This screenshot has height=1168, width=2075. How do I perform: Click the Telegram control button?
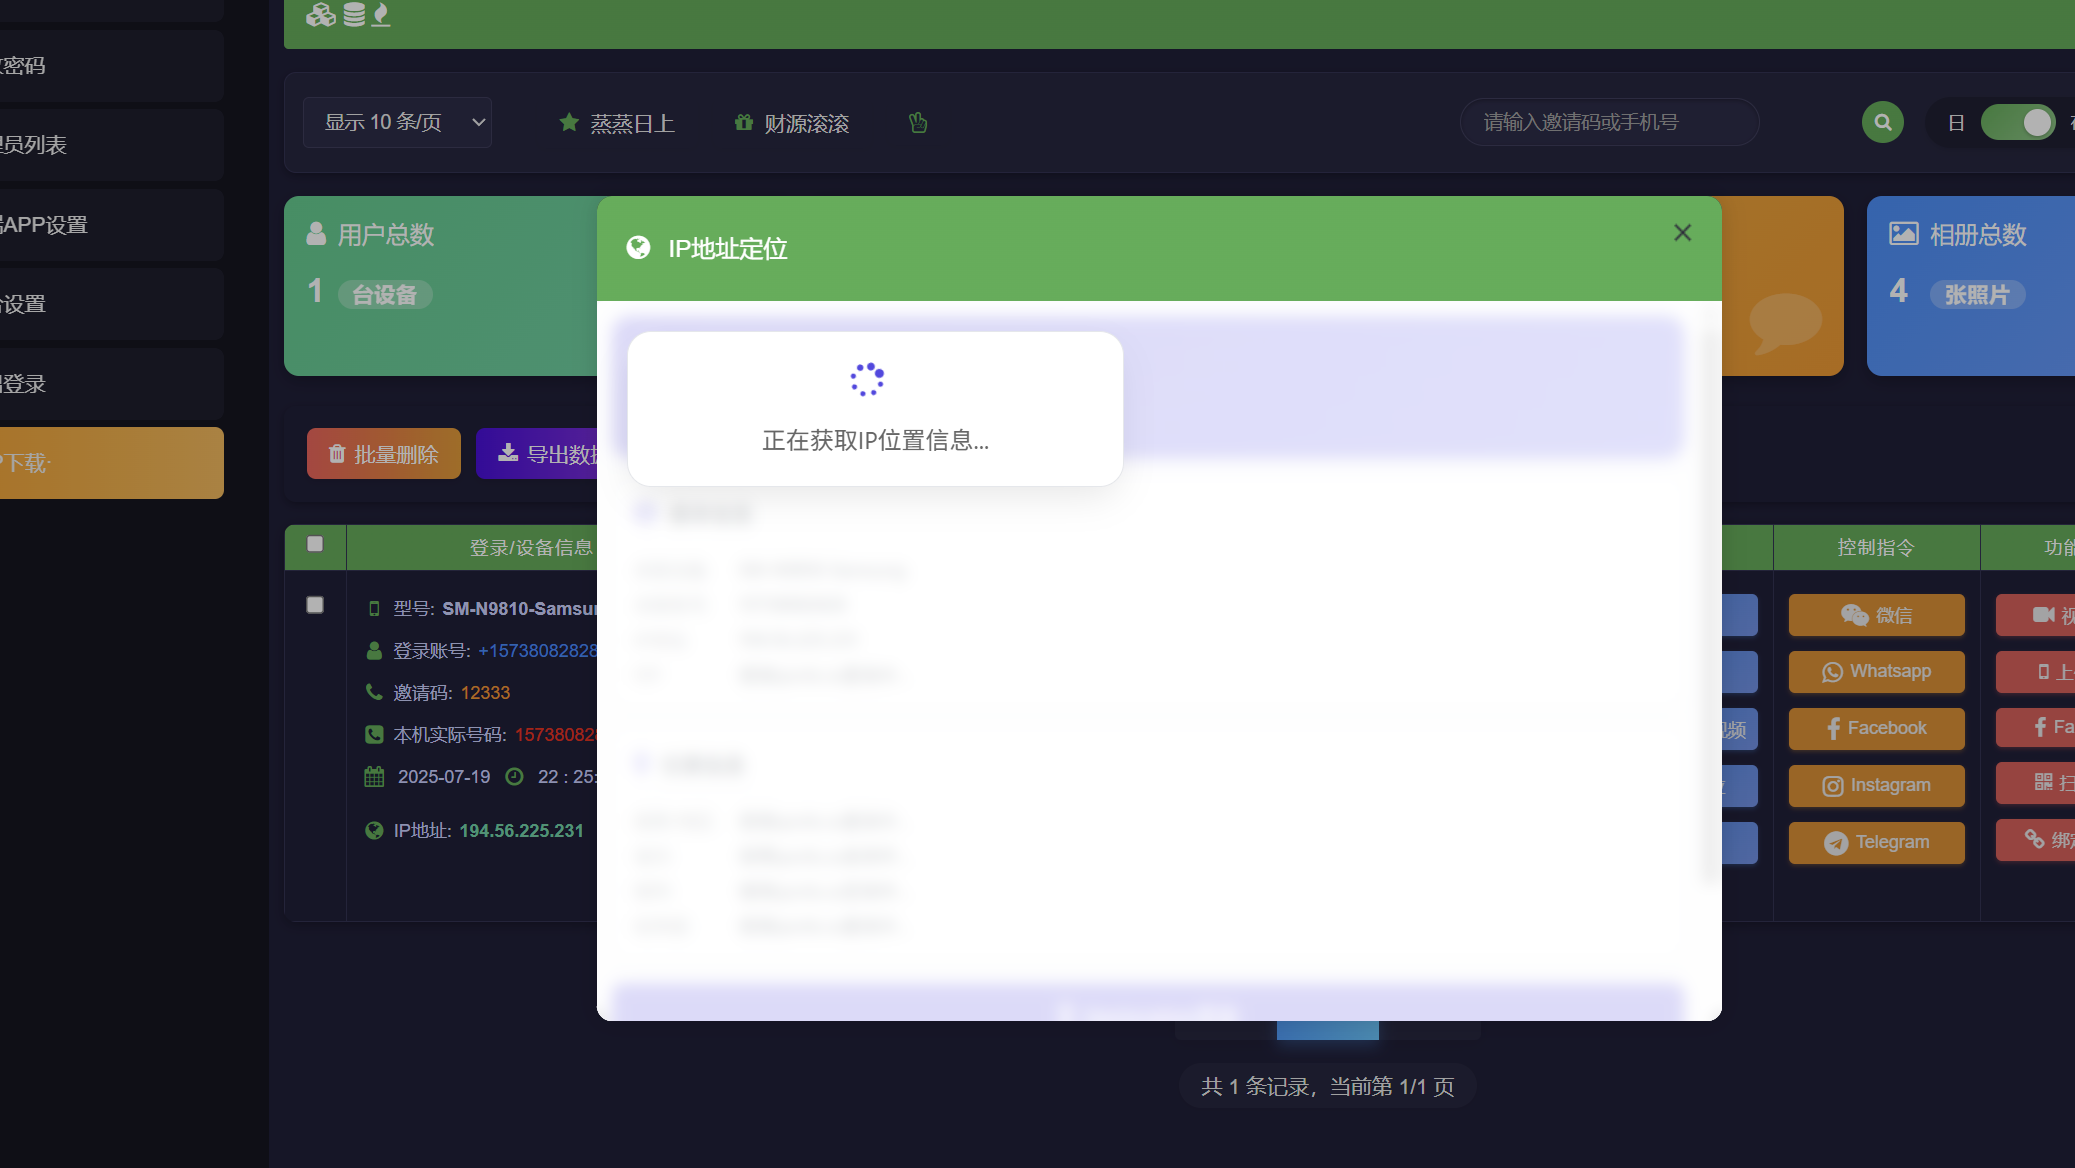click(x=1876, y=843)
